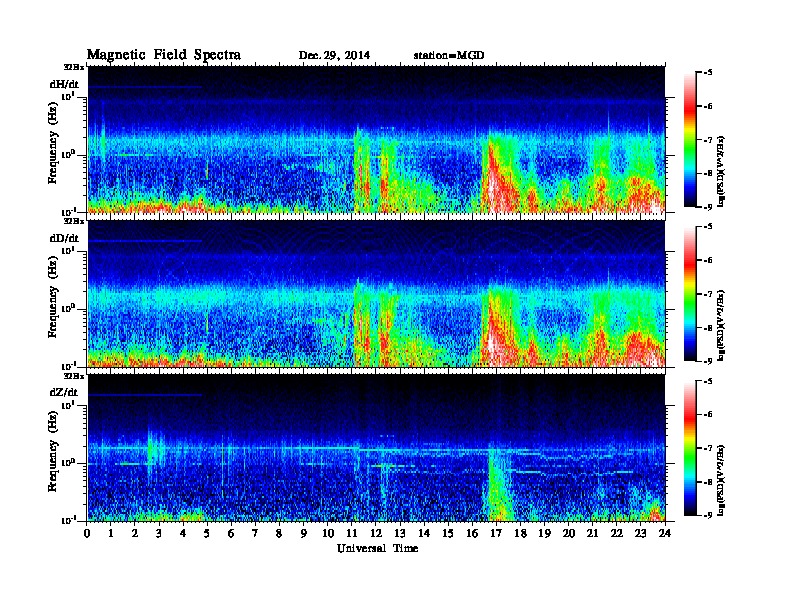The width and height of the screenshot is (792, 612).
Task: Click hour "3" on the Universal Time axis
Action: coord(160,534)
